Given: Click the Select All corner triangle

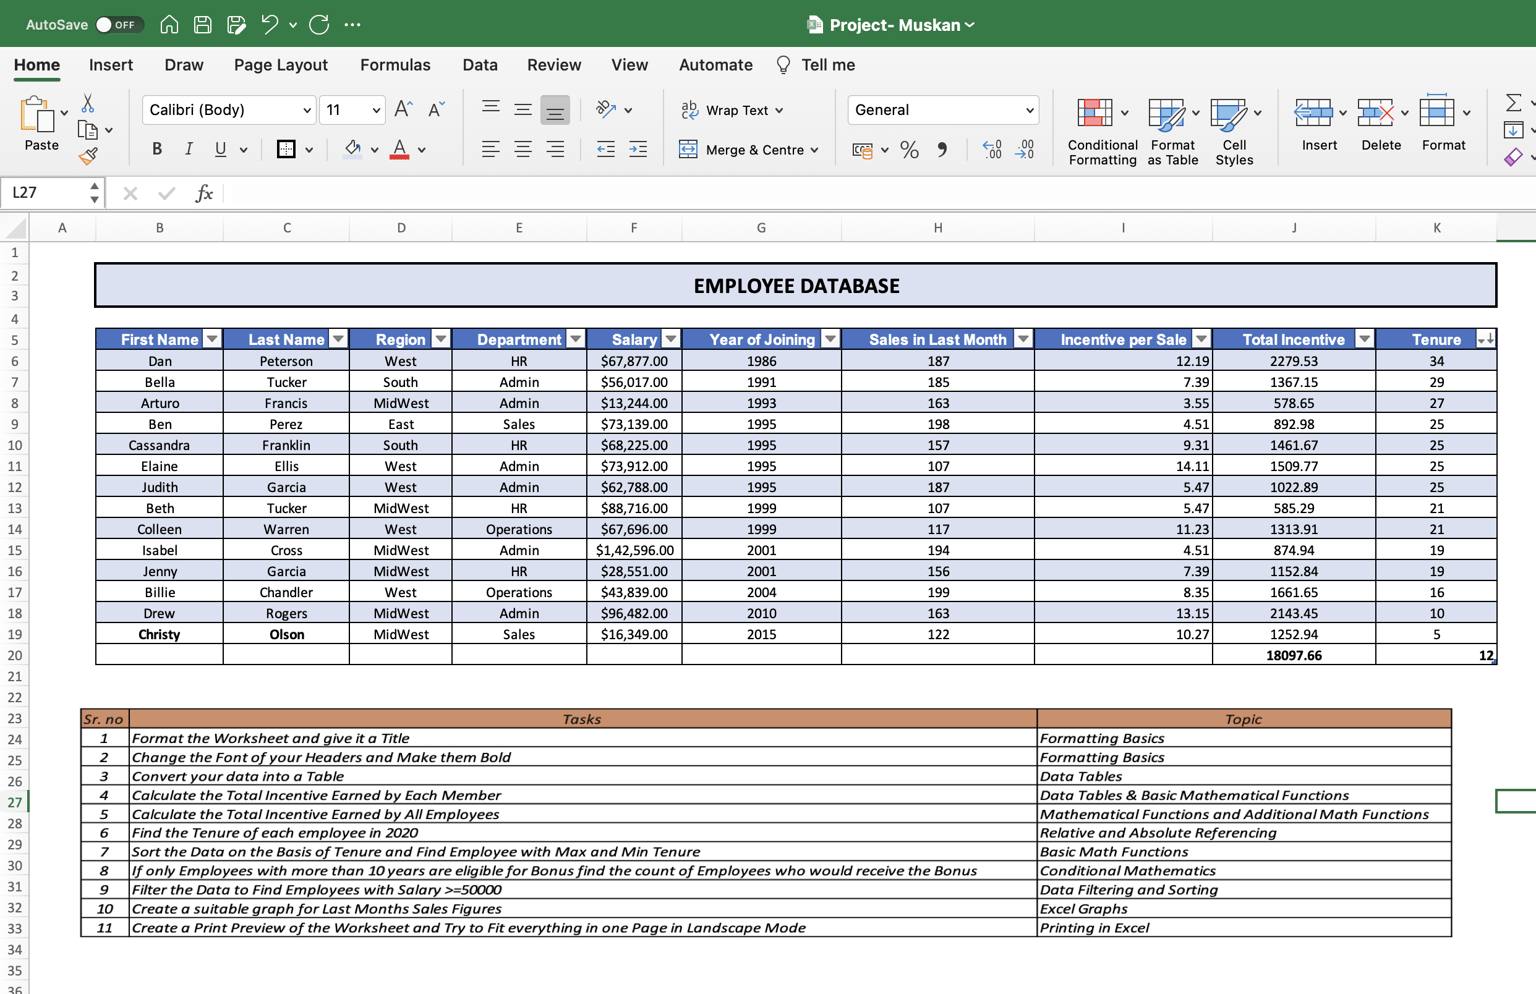Looking at the screenshot, I should tap(15, 229).
